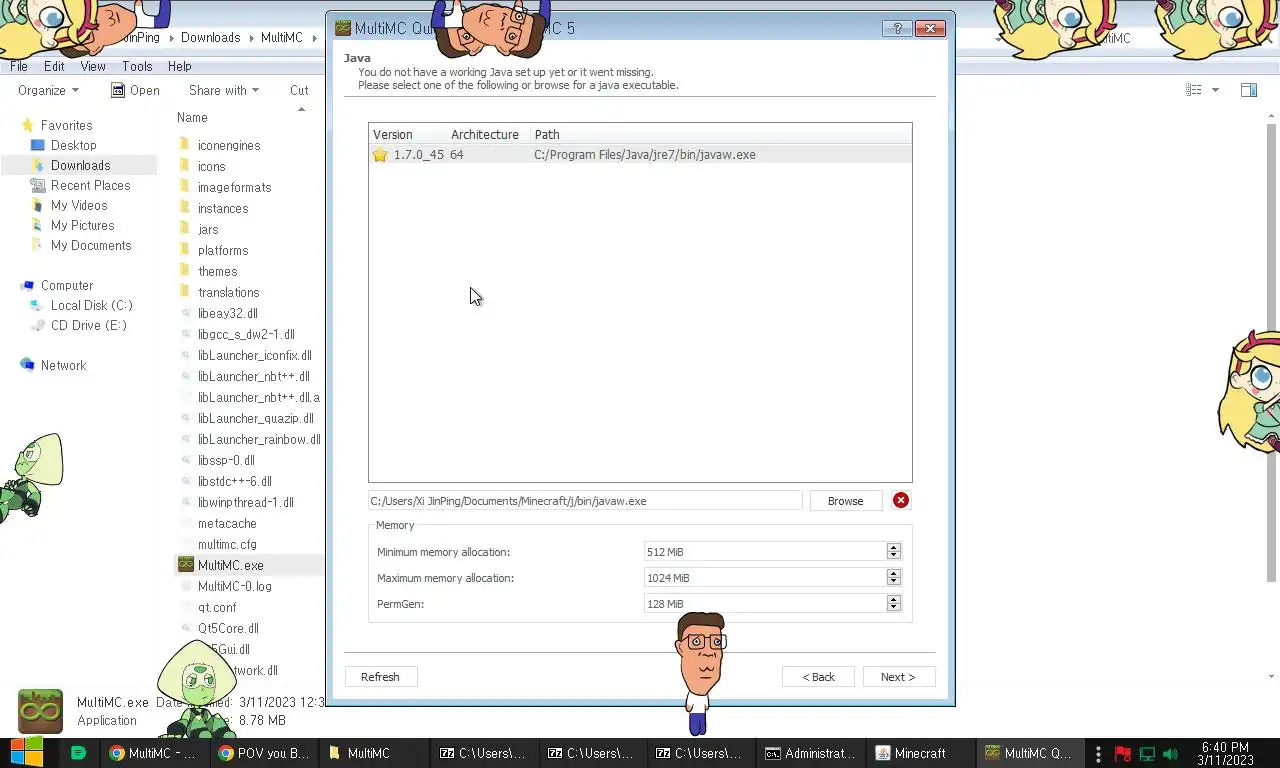Image resolution: width=1280 pixels, height=768 pixels.
Task: Click the Path column header
Action: [547, 135]
